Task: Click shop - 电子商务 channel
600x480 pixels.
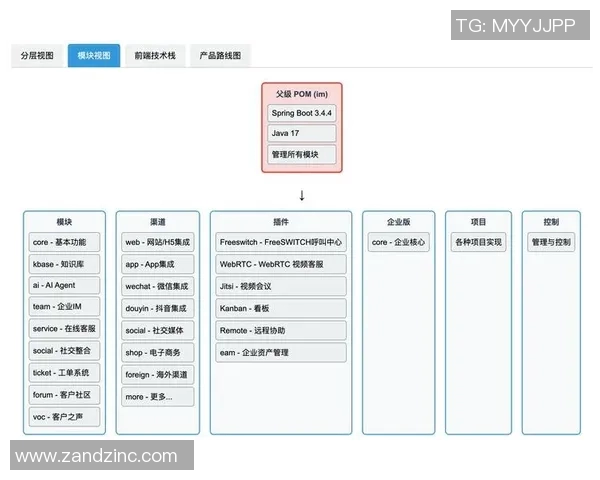Action: pyautogui.click(x=158, y=353)
